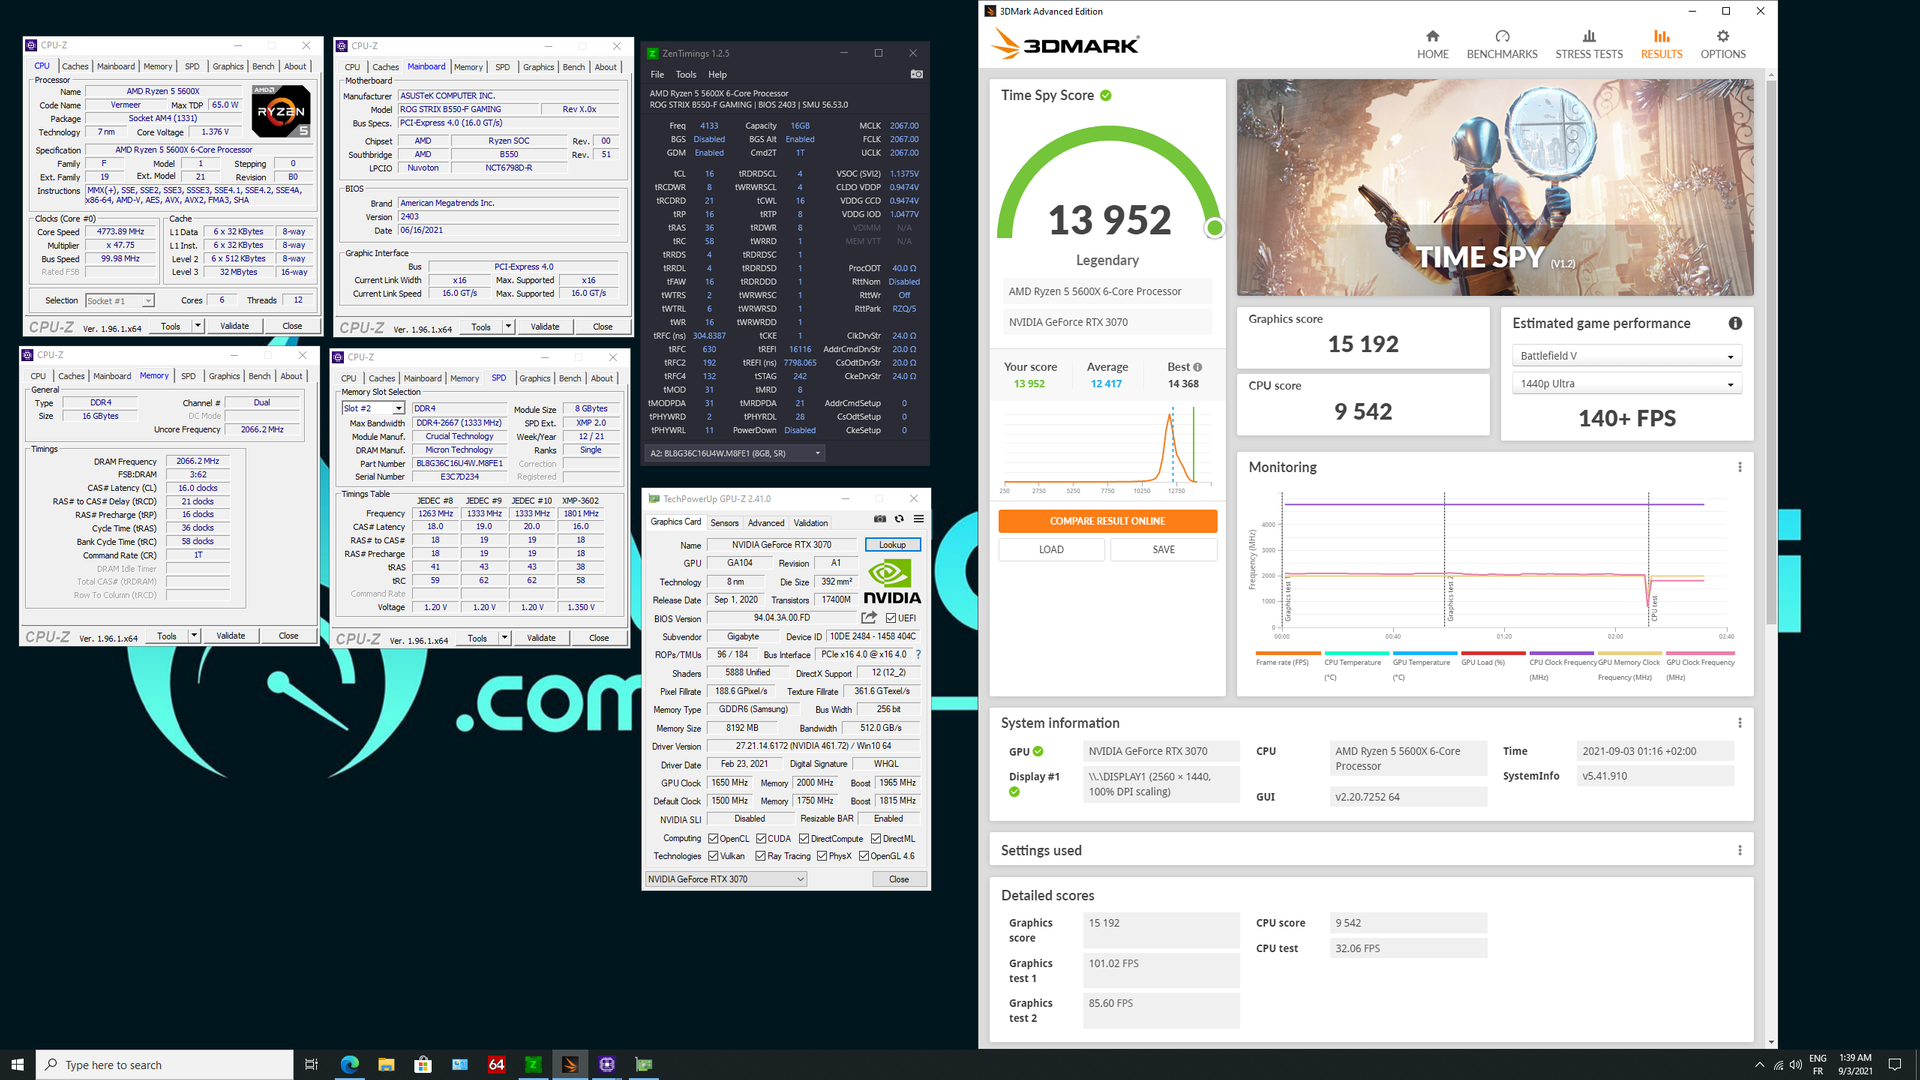Open Tools dropdown arrow in CPU-Z CPU window
1920x1080 pixels.
pos(198,326)
